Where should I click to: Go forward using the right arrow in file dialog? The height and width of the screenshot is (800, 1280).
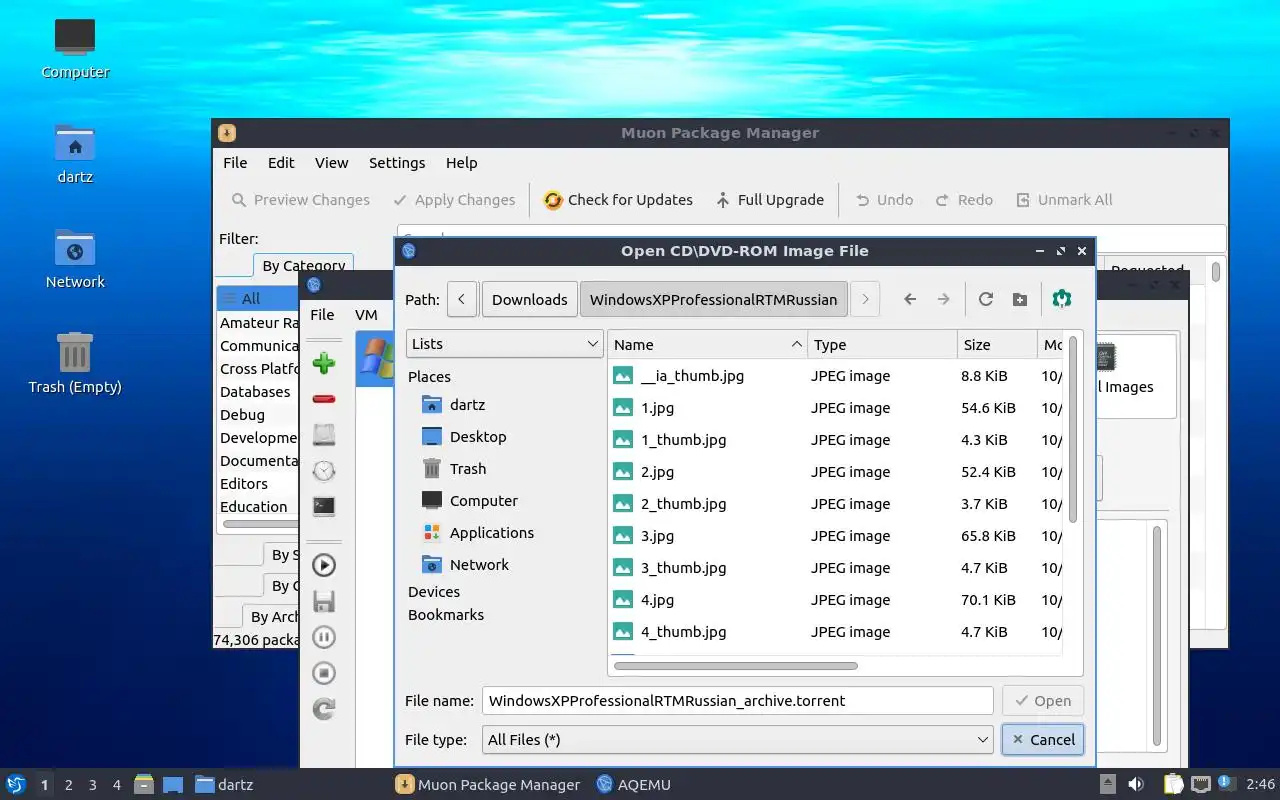click(x=943, y=299)
